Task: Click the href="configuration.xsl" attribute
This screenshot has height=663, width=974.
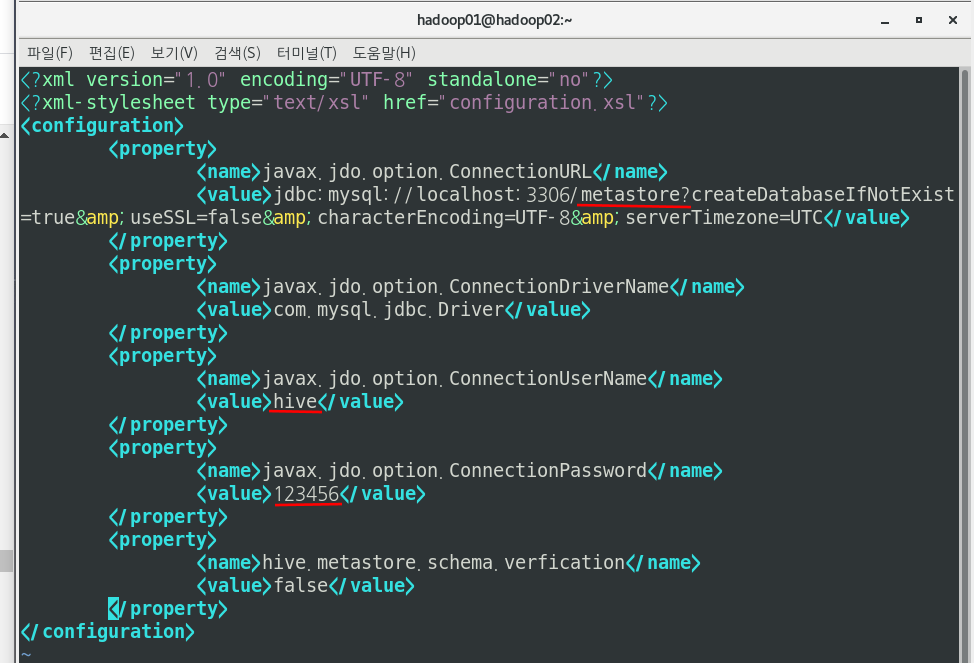Action: 515,103
